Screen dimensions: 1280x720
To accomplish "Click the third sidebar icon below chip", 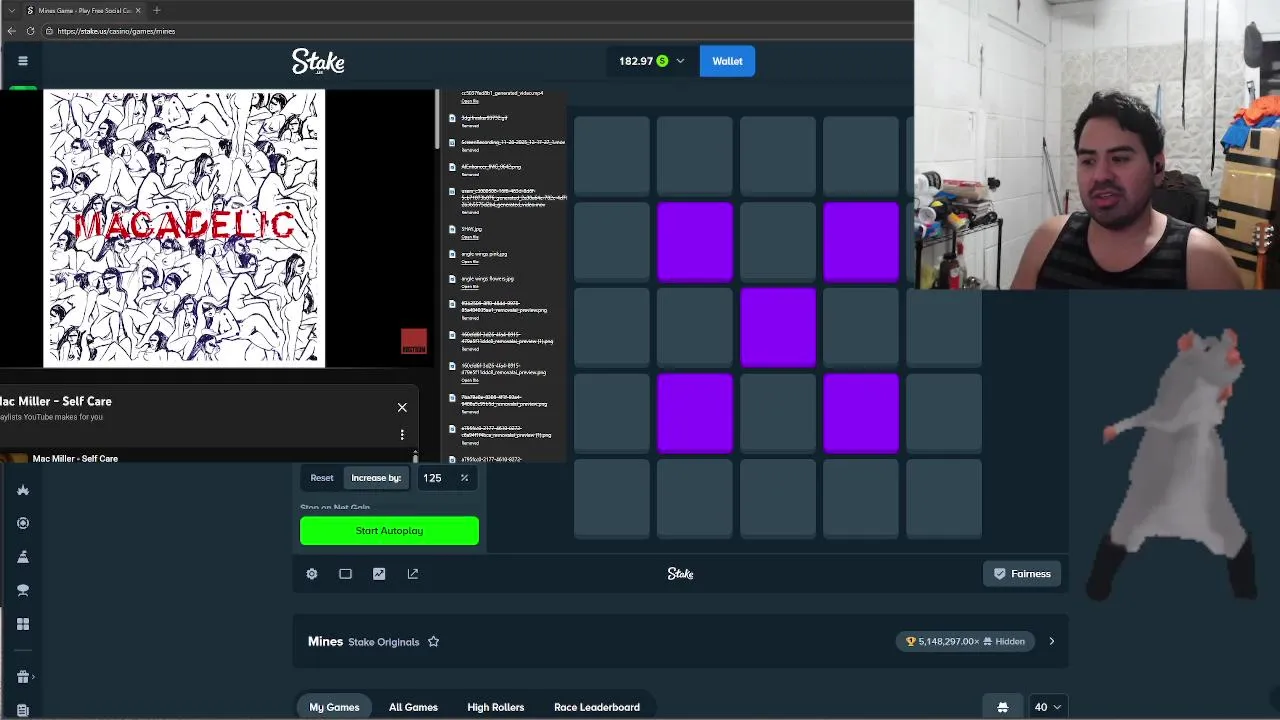I will coord(23,557).
